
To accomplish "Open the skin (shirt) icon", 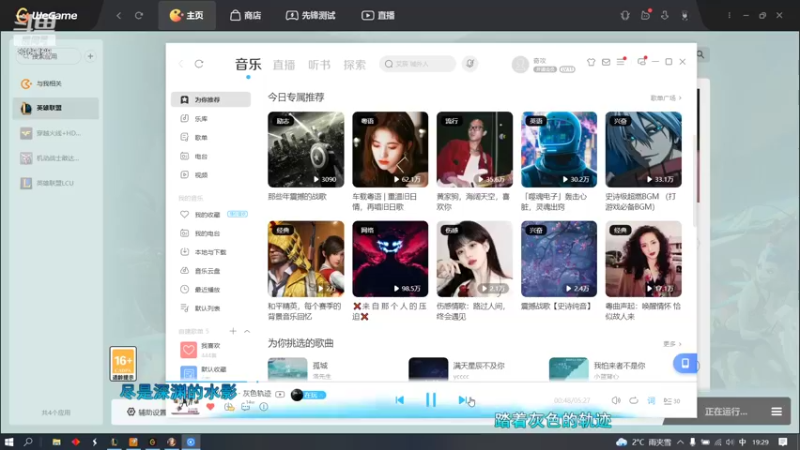I will (591, 62).
